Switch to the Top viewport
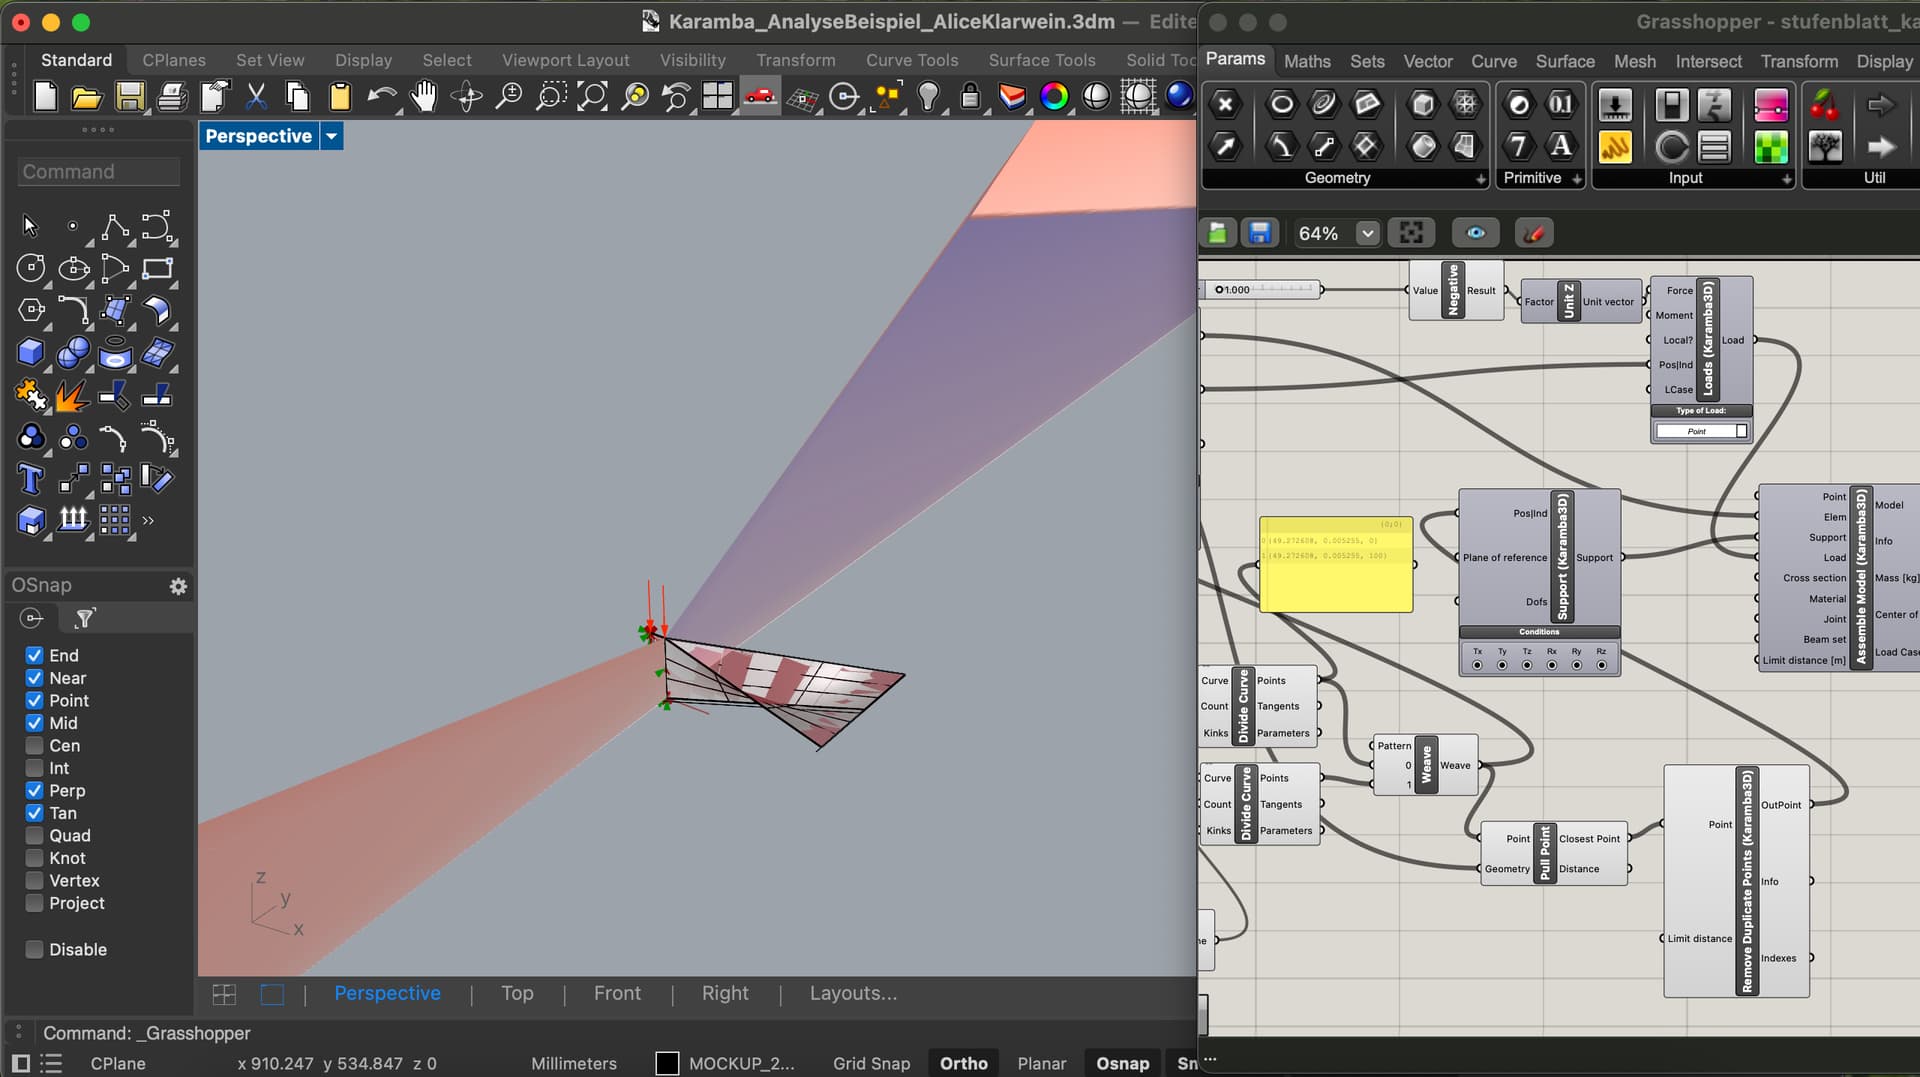Viewport: 1920px width, 1077px height. click(517, 993)
